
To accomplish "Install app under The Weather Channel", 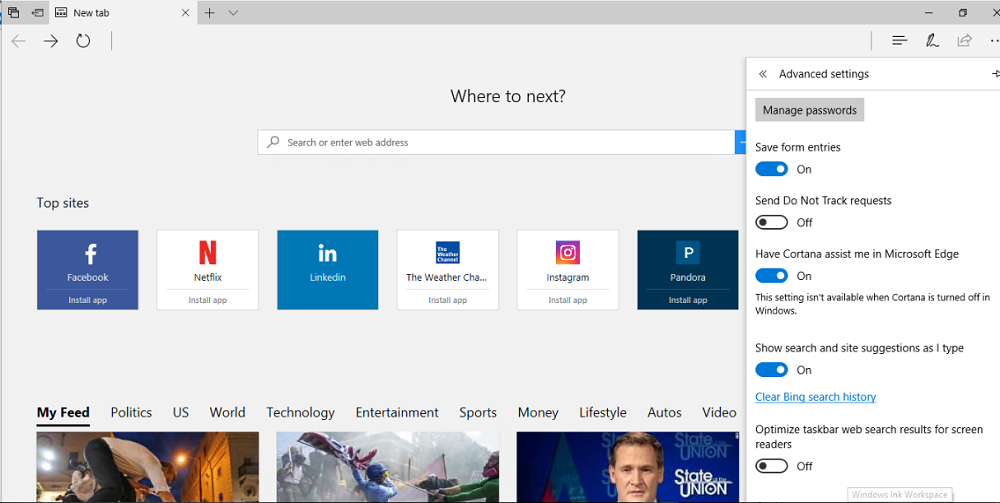I will 448,300.
